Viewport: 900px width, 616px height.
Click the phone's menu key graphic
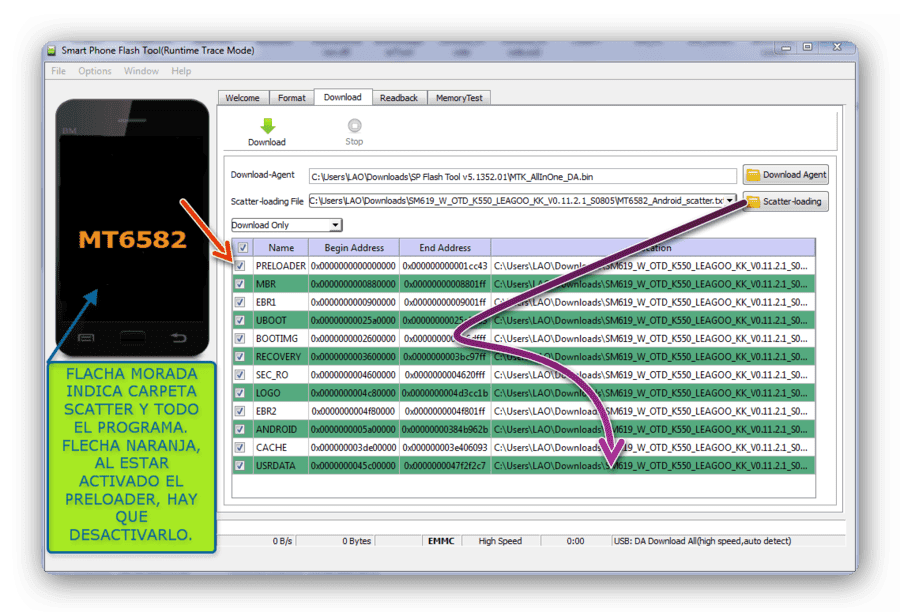[86, 338]
